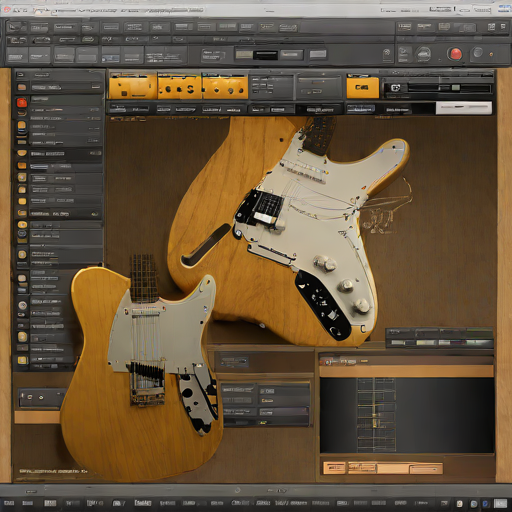Click the dark graph display in the bottom-right panel
This screenshot has width=512, height=512.
click(407, 415)
